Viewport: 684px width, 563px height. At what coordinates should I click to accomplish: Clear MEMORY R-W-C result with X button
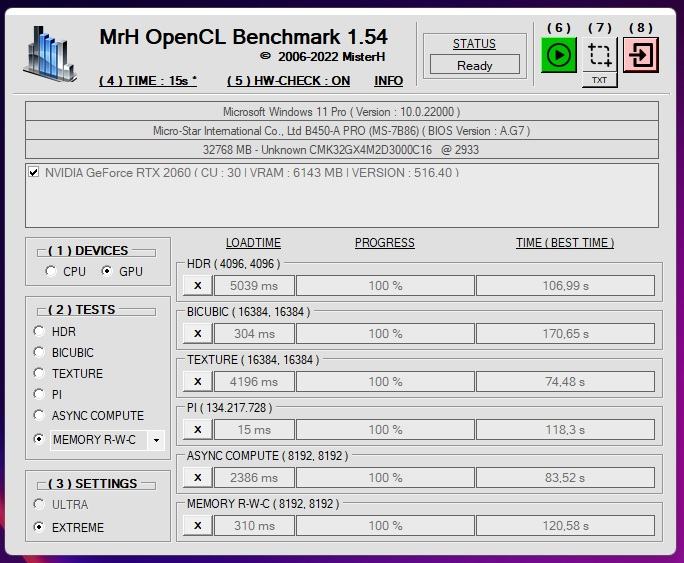pos(198,525)
